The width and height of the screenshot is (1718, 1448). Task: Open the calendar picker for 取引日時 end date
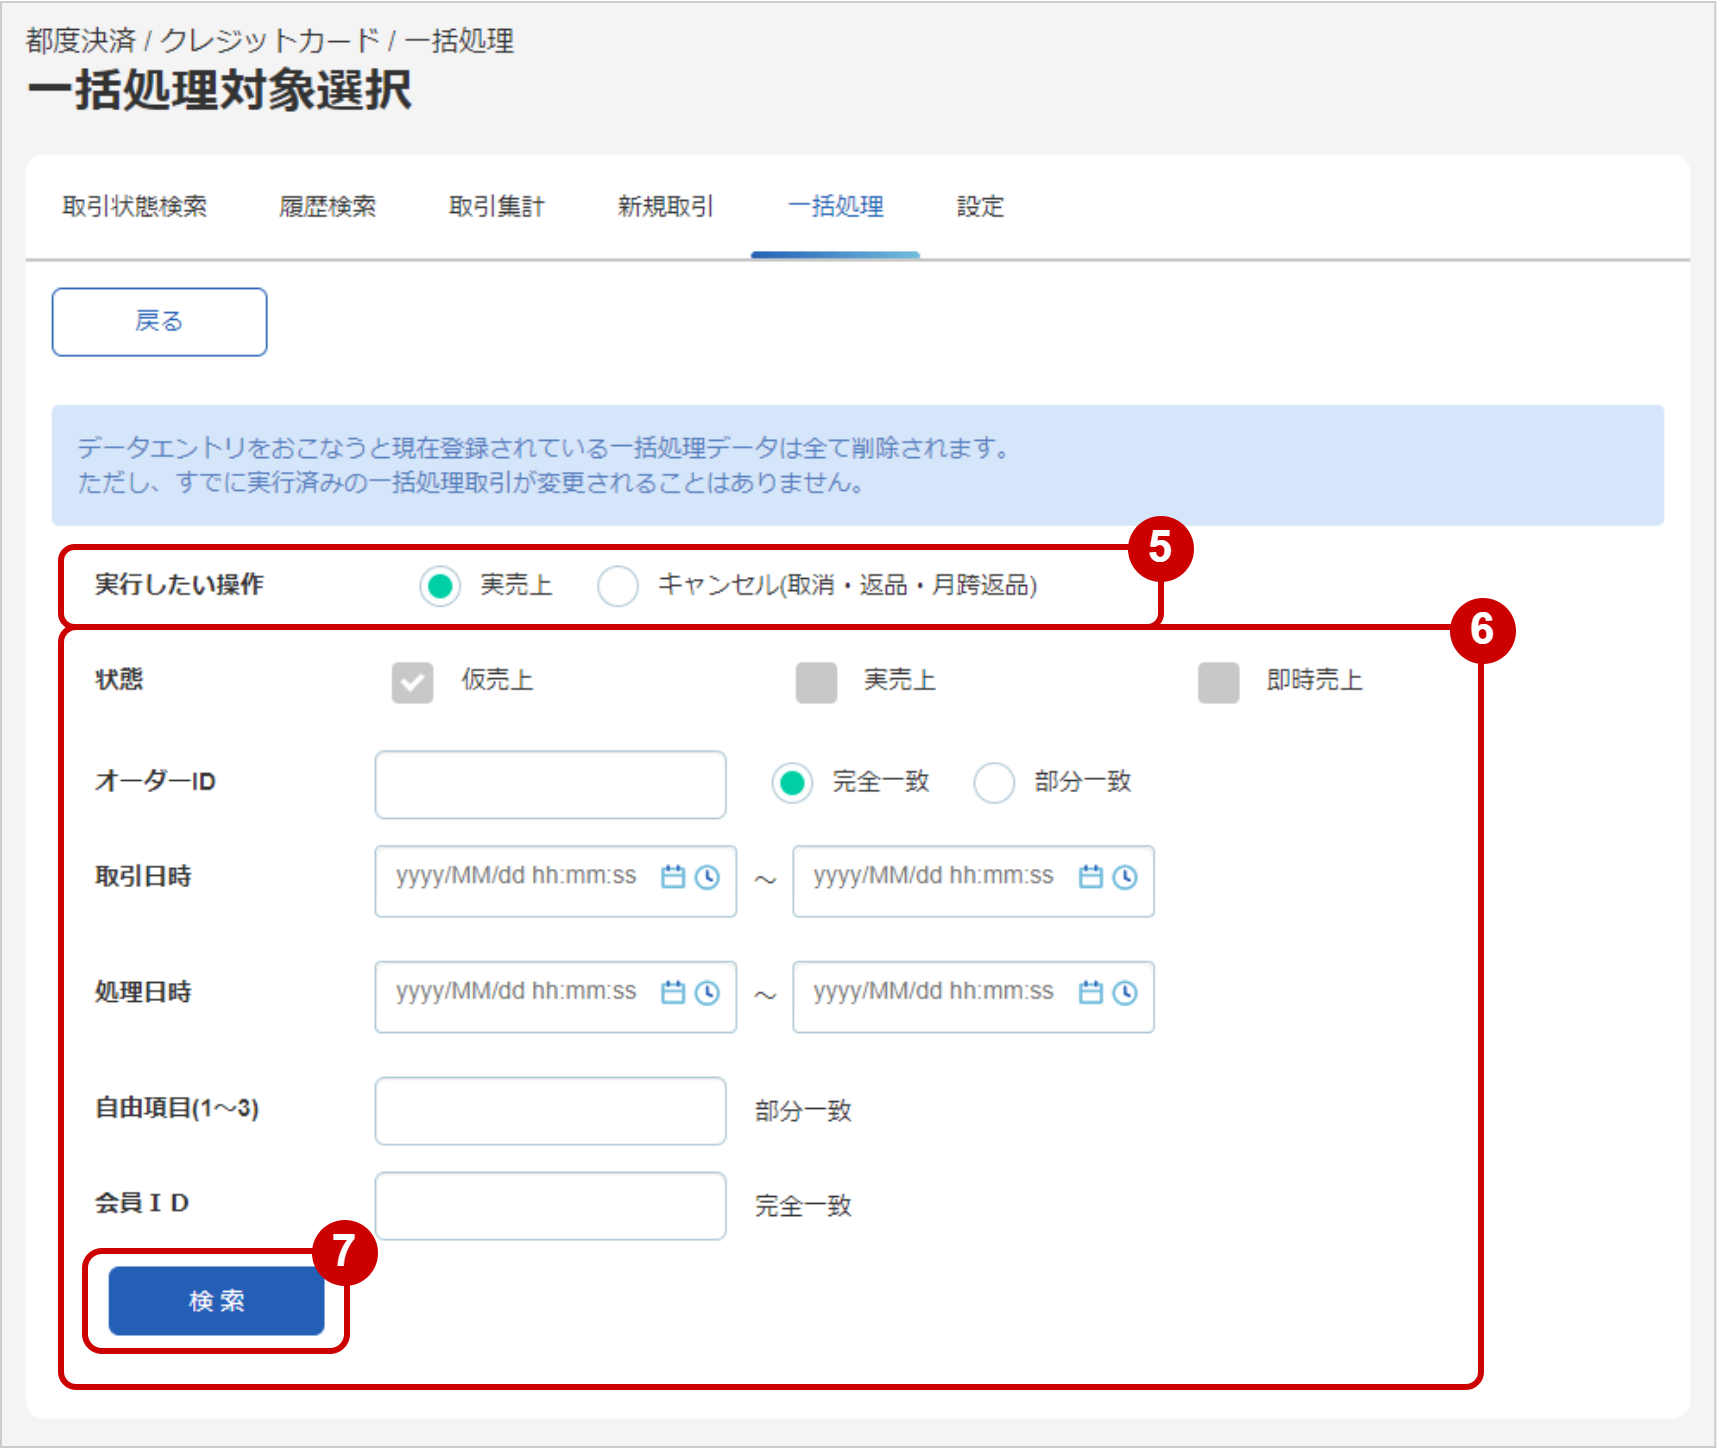coord(1090,878)
